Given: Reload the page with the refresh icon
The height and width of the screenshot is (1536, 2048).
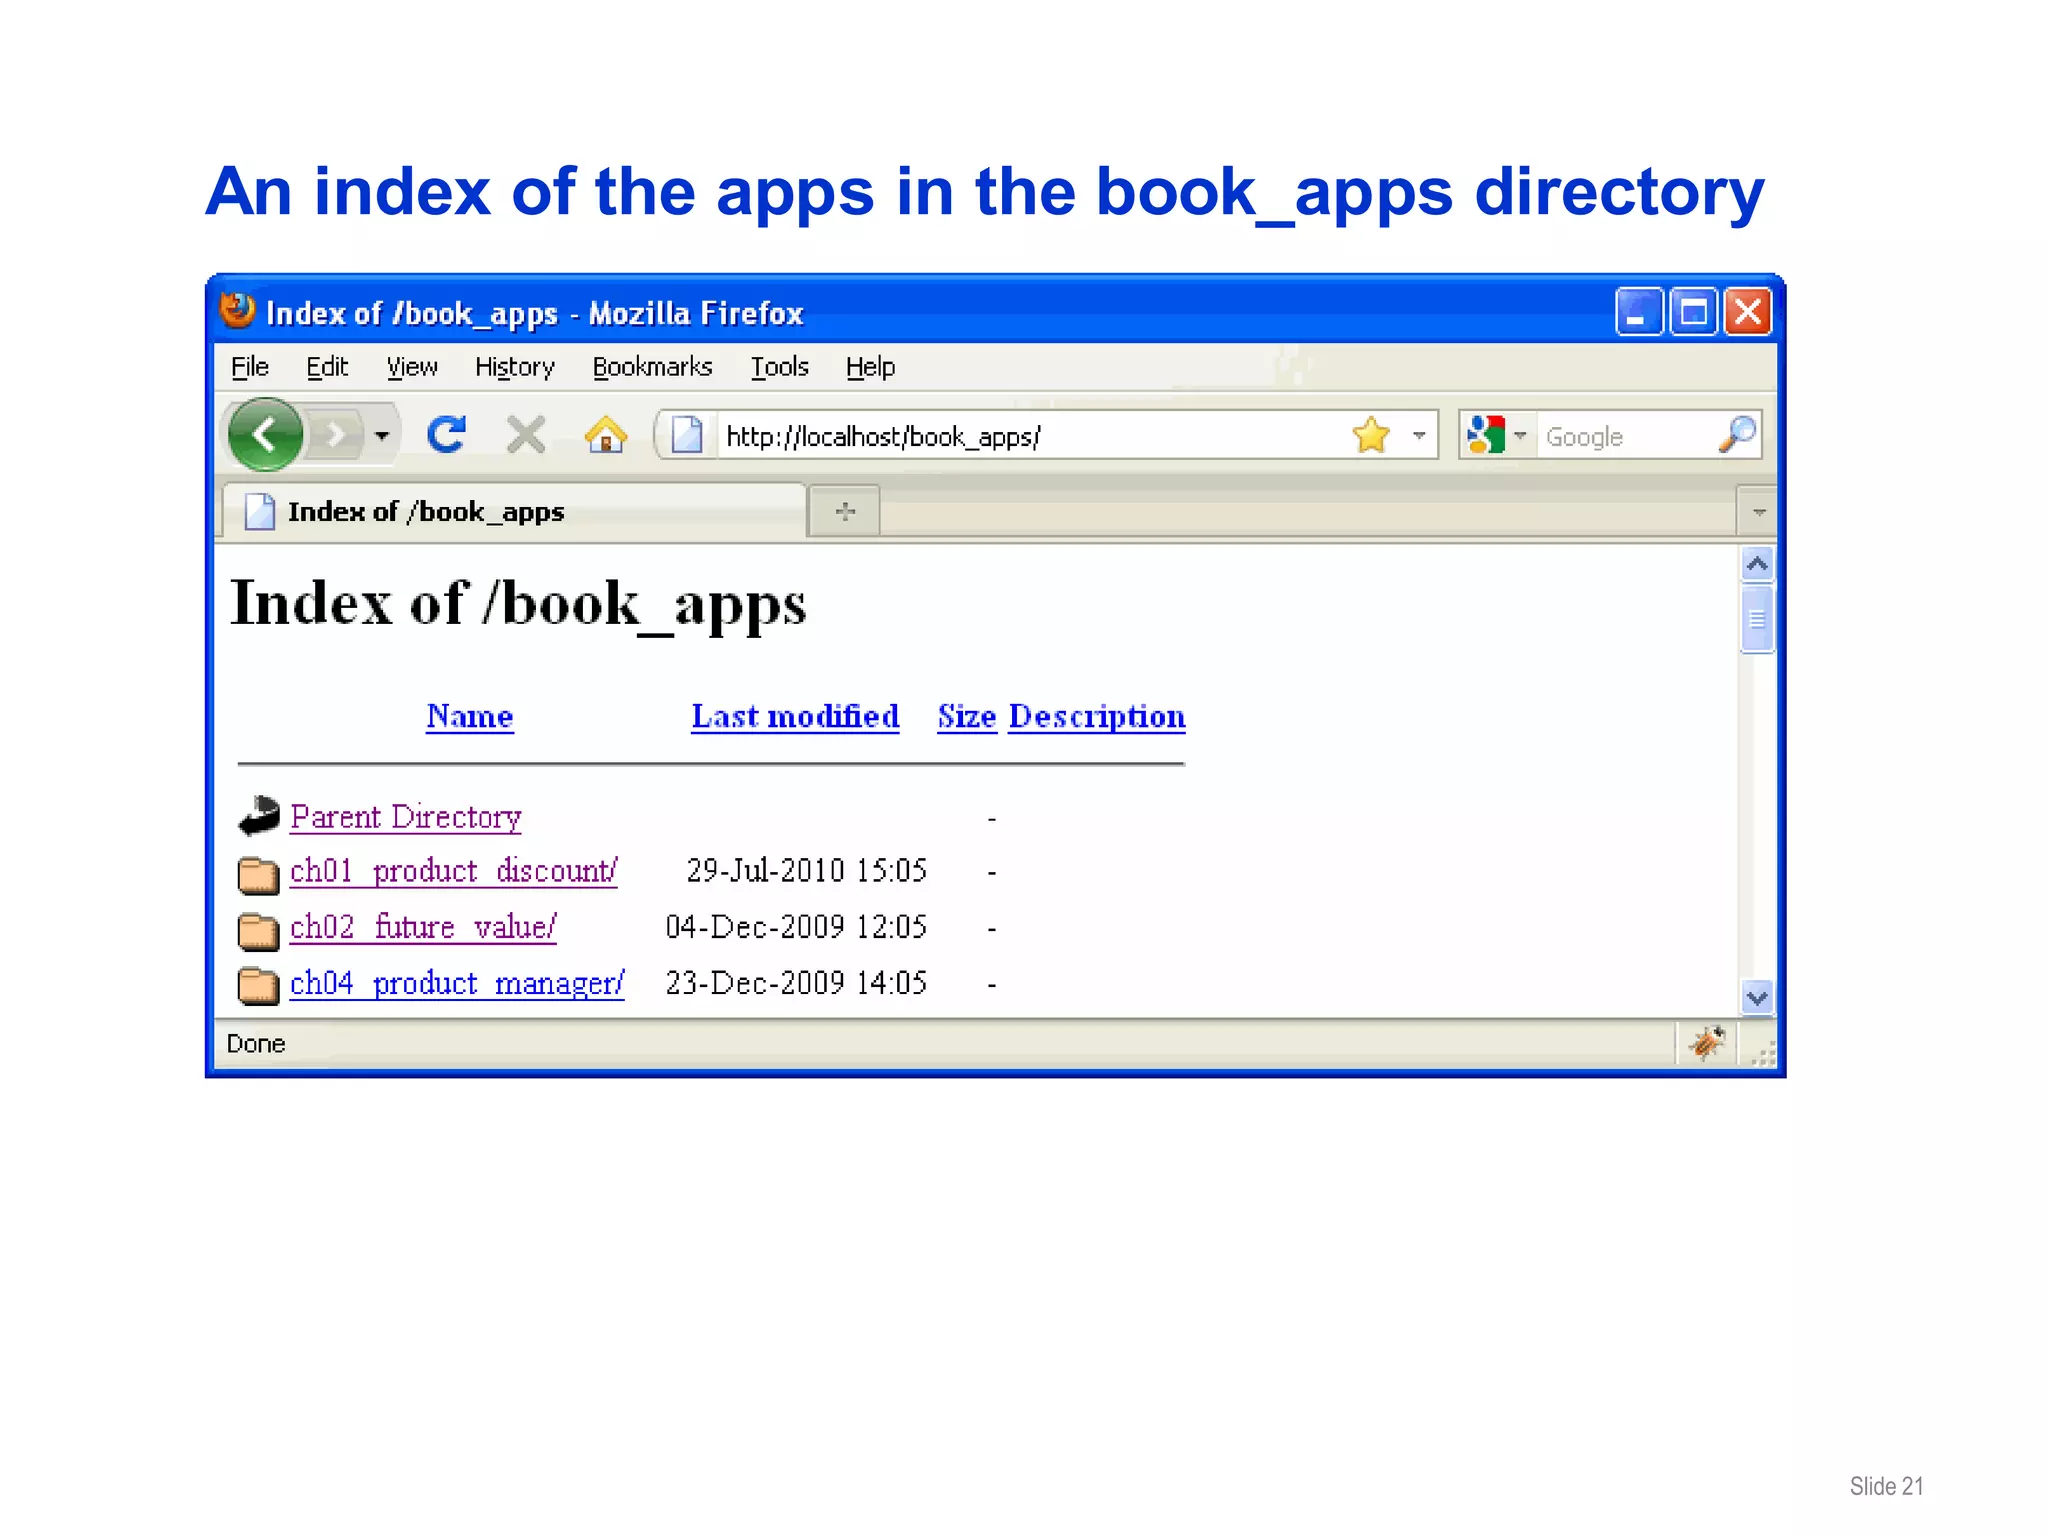Looking at the screenshot, I should pyautogui.click(x=446, y=435).
